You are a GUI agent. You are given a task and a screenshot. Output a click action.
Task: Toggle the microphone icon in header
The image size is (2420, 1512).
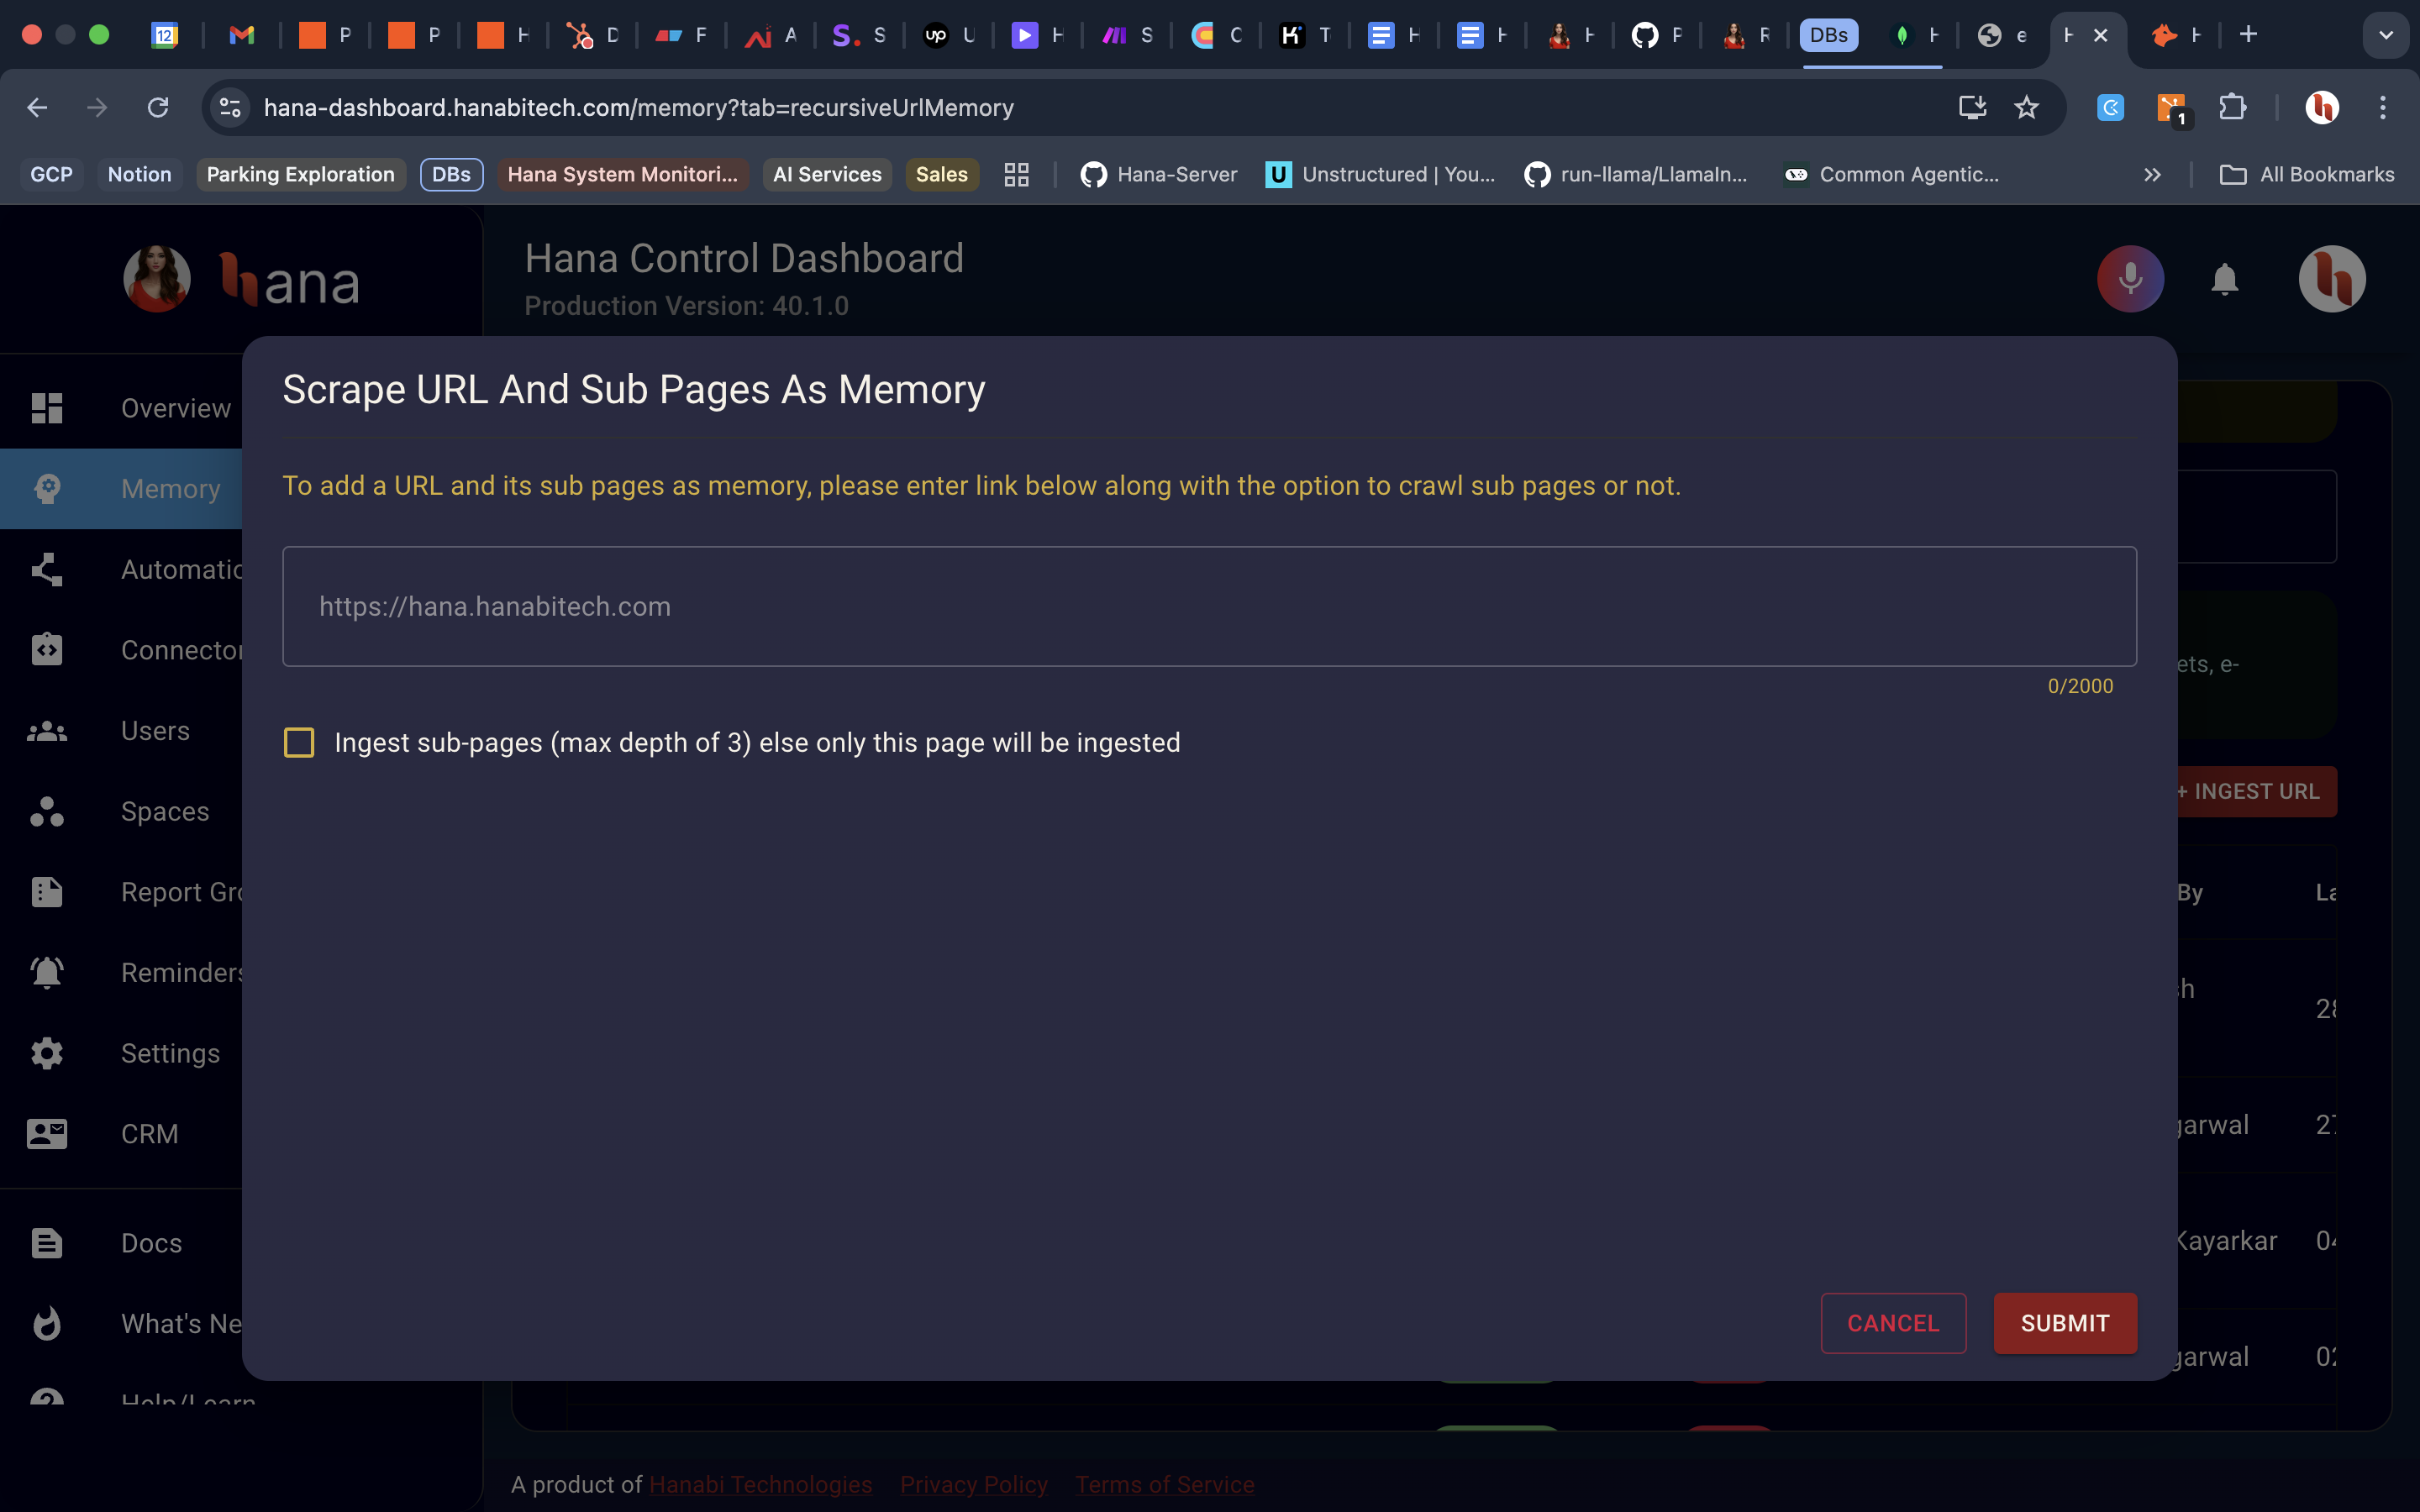[2131, 279]
